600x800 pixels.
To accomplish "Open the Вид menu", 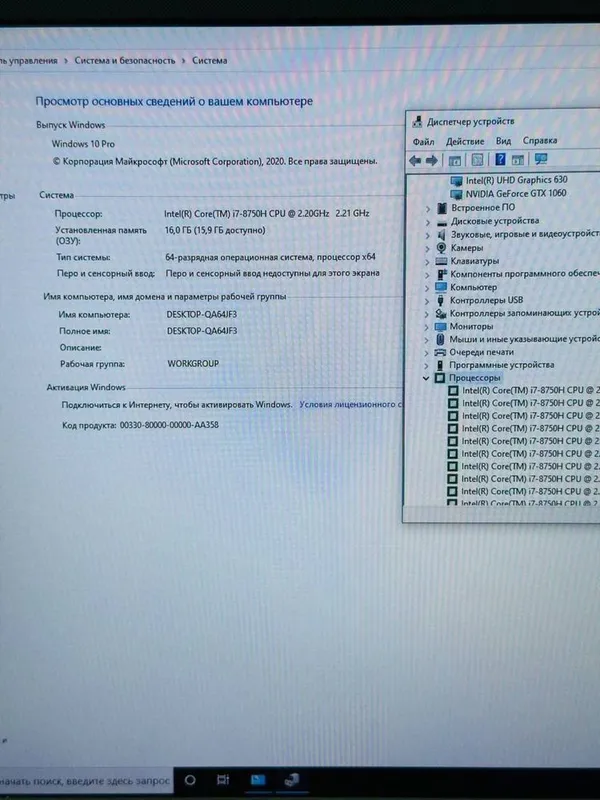I will (x=503, y=141).
